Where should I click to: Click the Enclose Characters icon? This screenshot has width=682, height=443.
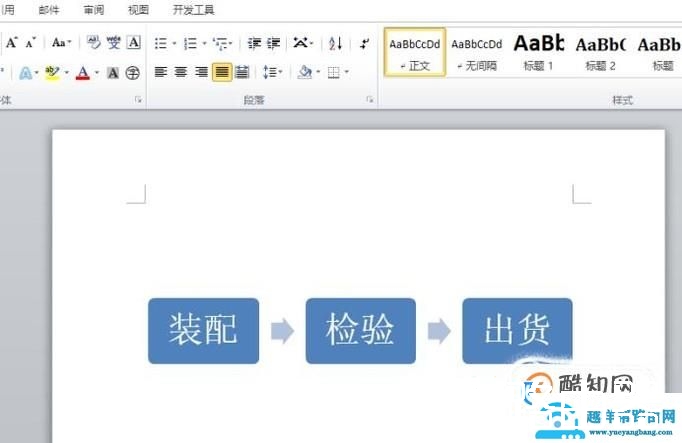[x=133, y=73]
